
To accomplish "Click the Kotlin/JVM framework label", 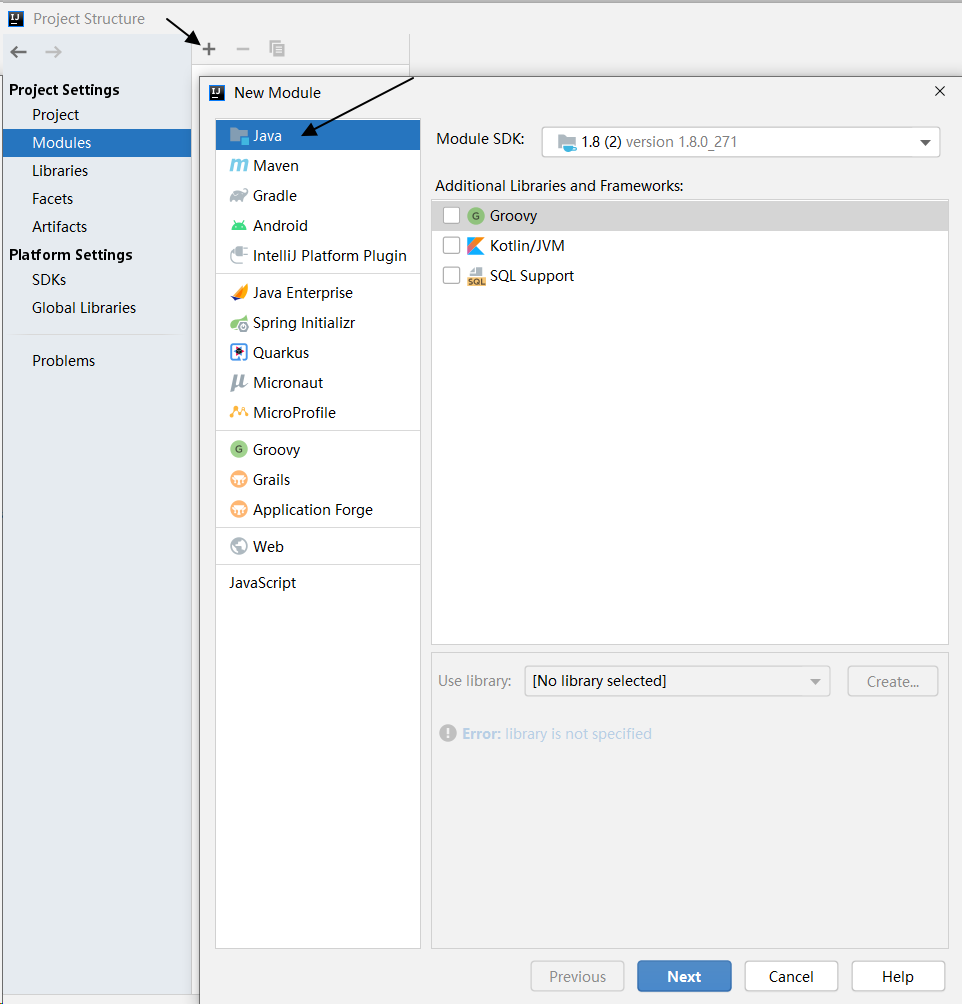I will pos(527,246).
